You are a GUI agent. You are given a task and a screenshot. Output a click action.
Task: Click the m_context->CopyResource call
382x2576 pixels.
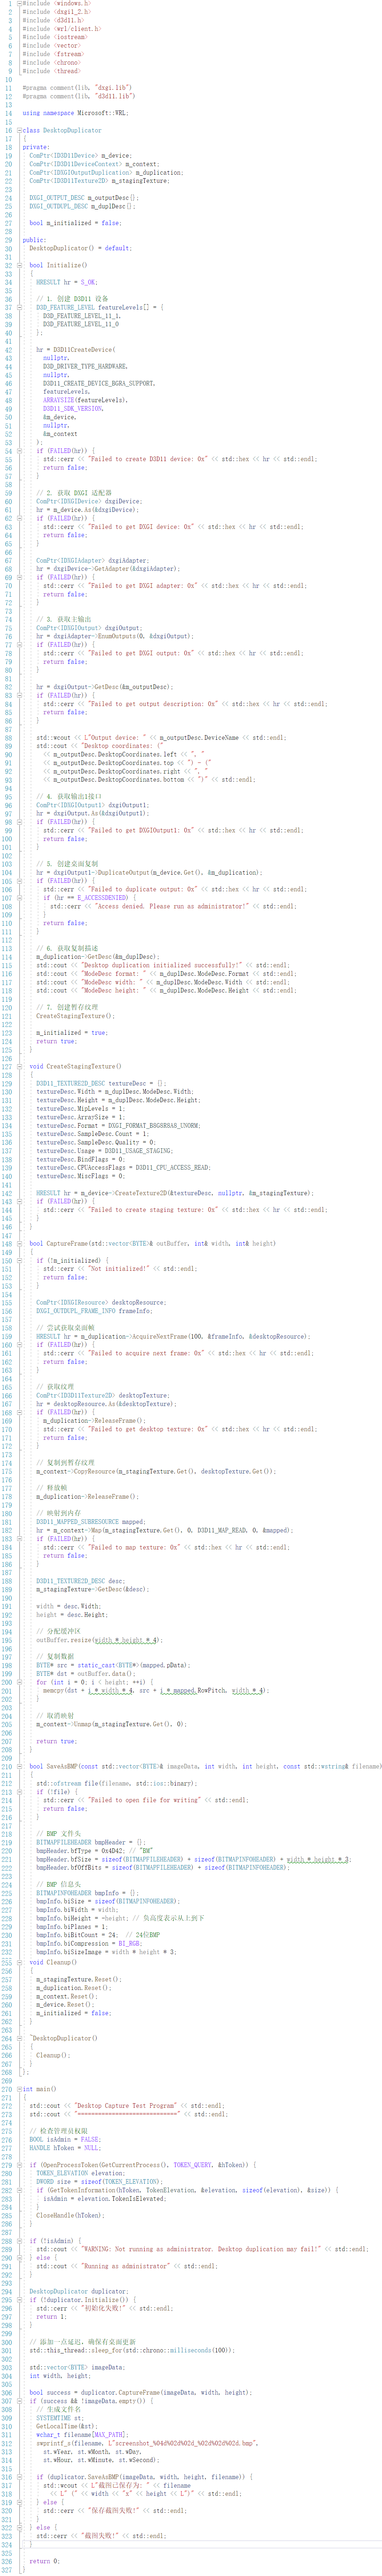[156, 1471]
